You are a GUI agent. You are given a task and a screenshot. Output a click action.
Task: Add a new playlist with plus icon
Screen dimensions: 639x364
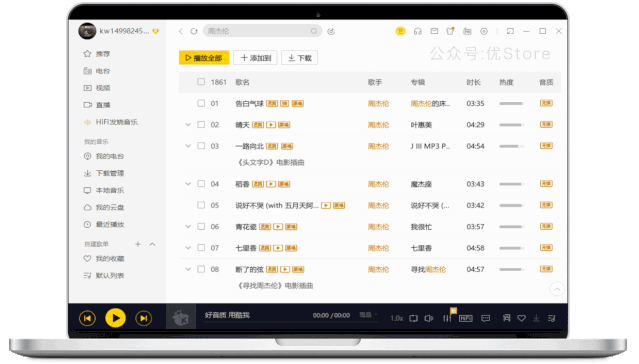(x=138, y=244)
